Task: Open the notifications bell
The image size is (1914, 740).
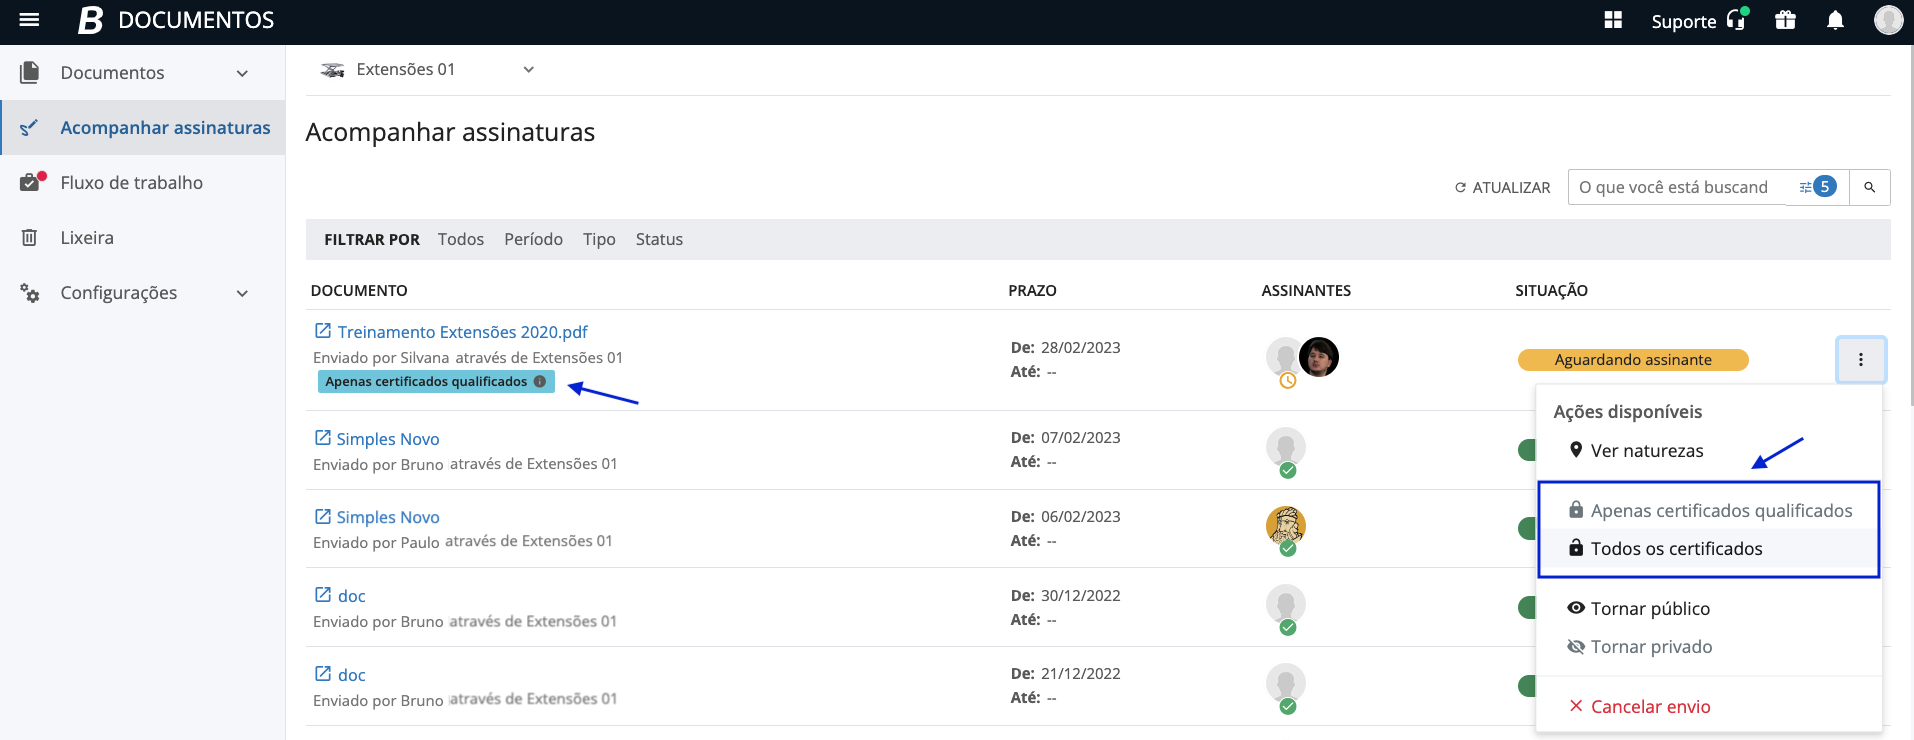Action: pos(1835,20)
